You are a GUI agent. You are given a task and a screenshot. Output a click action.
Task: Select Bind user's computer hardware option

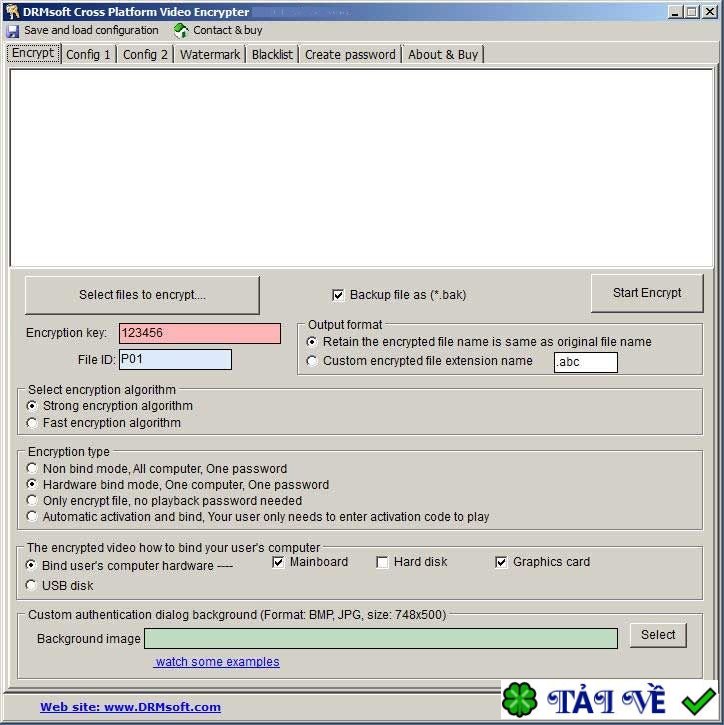[31, 565]
